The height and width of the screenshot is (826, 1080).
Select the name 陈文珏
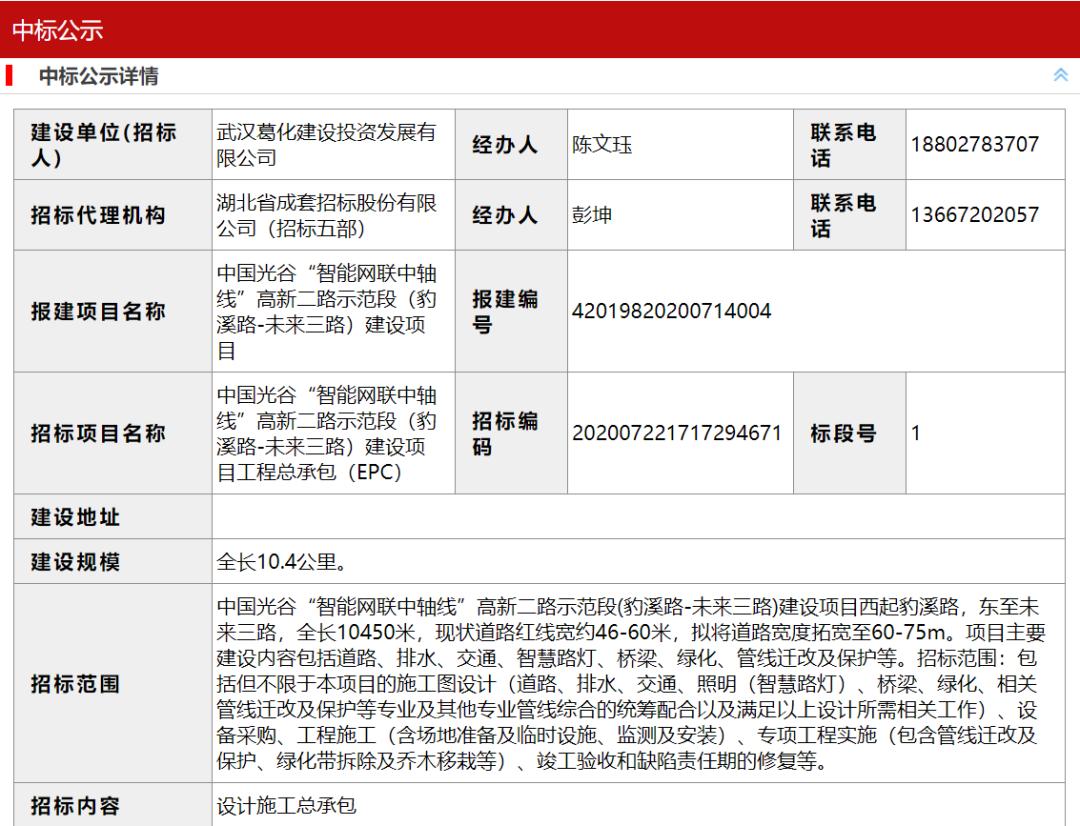click(602, 145)
